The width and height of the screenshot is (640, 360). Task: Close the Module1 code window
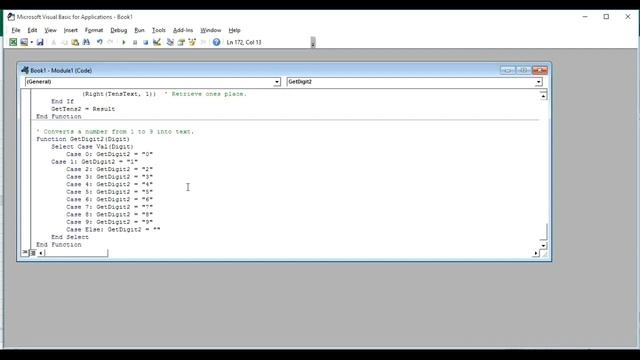[x=540, y=70]
